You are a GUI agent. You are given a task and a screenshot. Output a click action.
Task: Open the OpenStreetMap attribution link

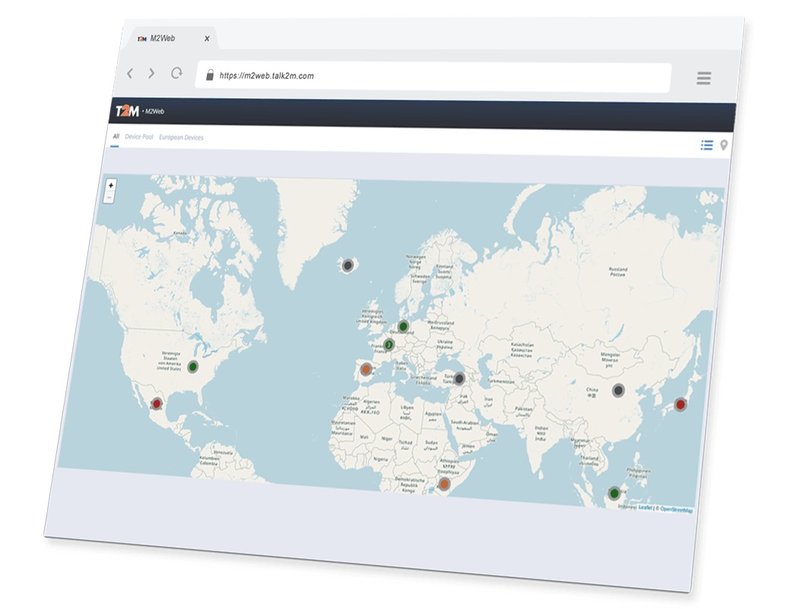pos(676,509)
